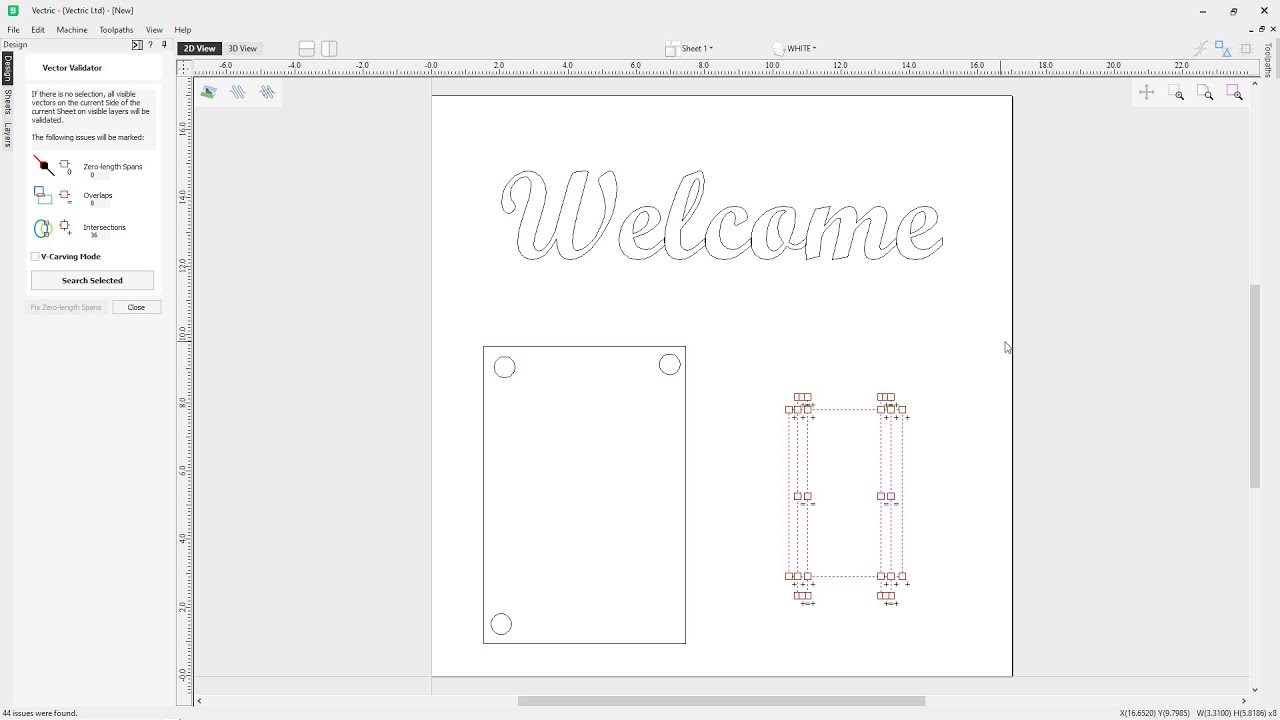Click the scroll right arrow
Image resolution: width=1280 pixels, height=720 pixels.
(1245, 701)
